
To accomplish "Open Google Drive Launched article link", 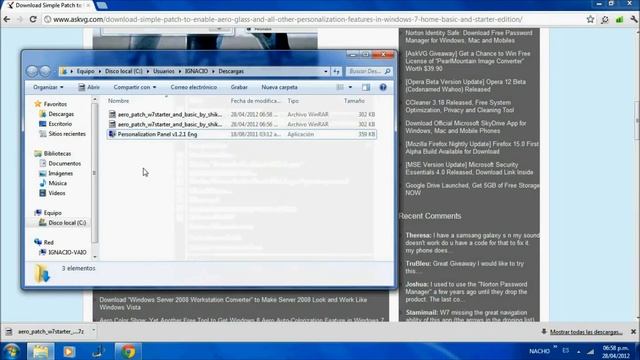I will point(472,189).
